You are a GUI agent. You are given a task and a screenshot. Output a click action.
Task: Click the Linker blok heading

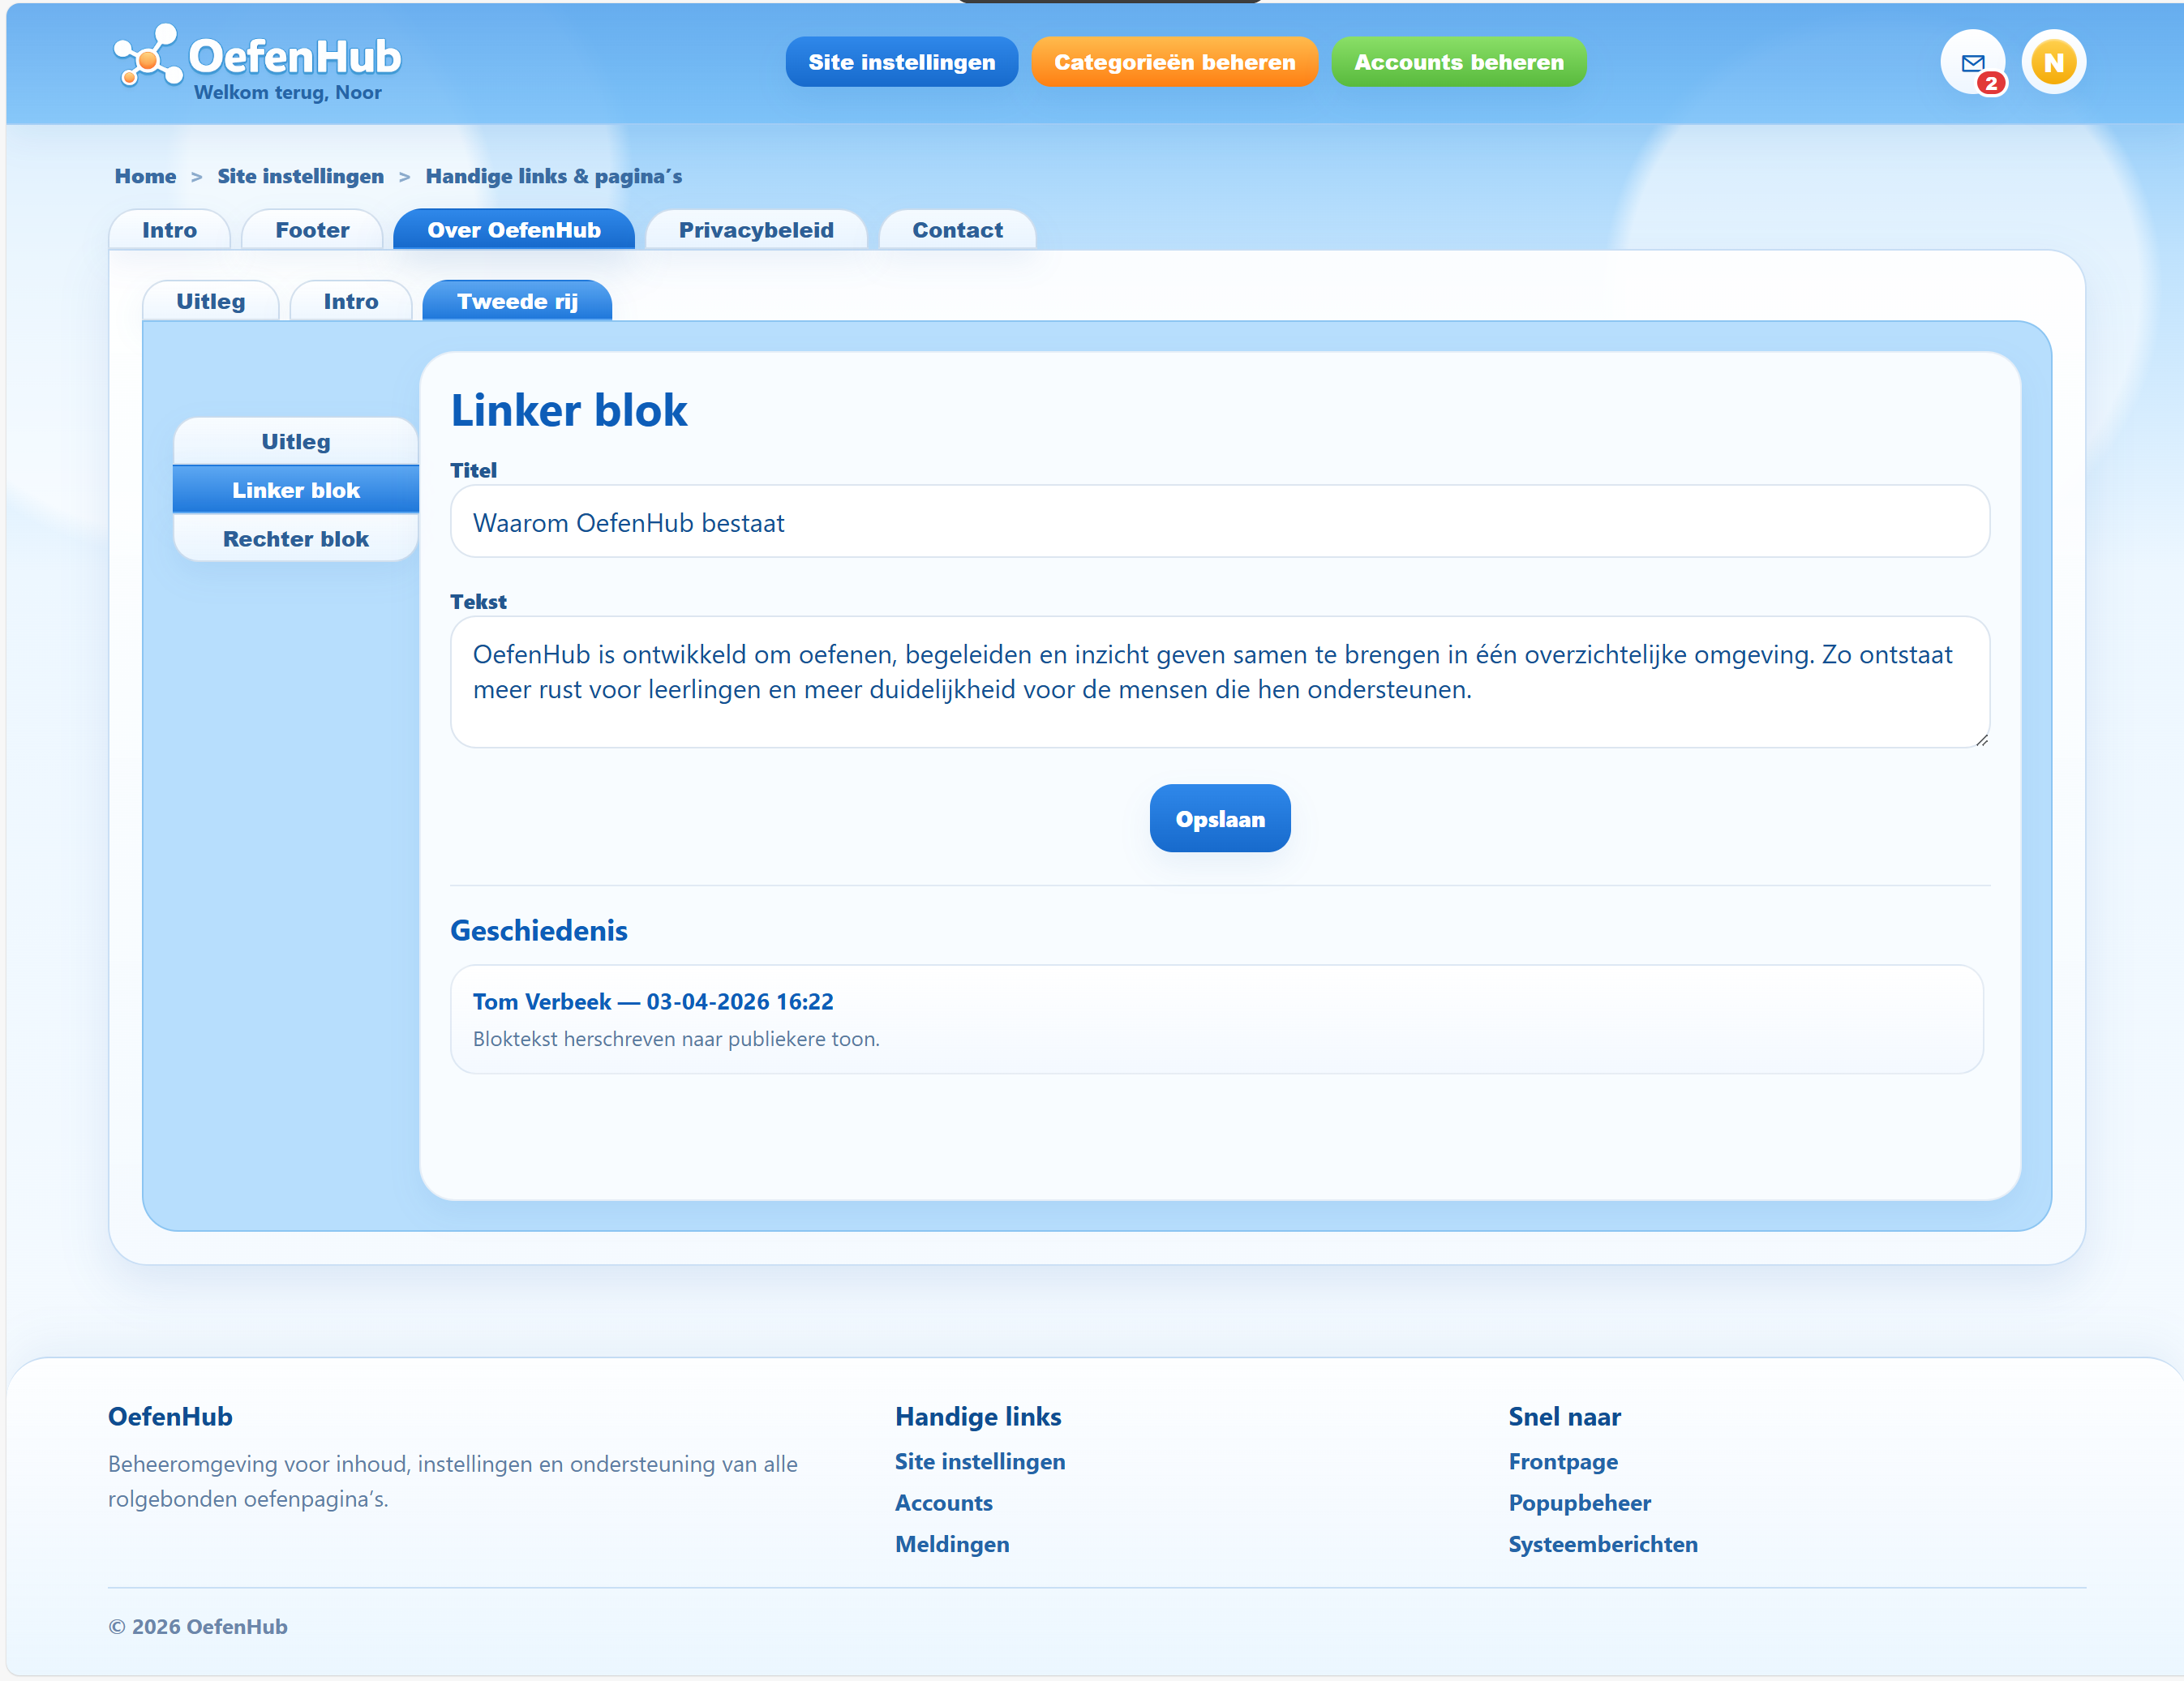(x=568, y=410)
